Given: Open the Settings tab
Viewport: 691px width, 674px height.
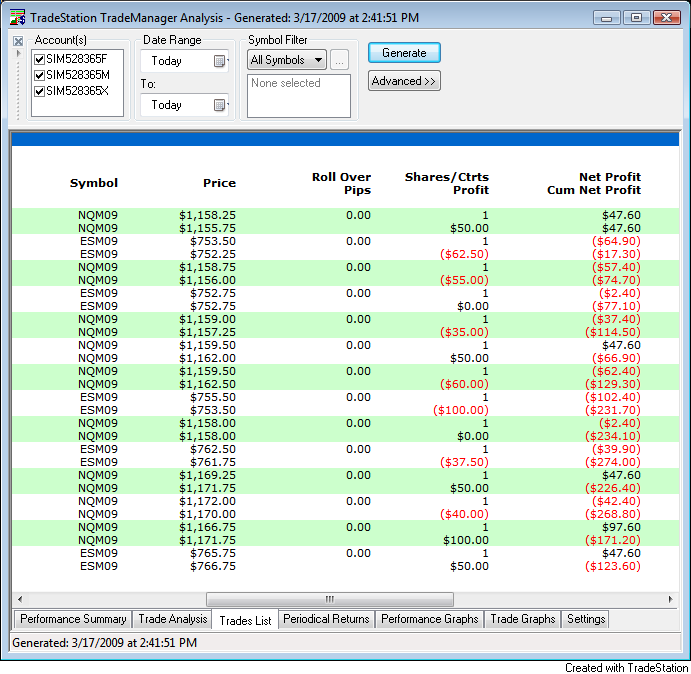Looking at the screenshot, I should tap(586, 619).
